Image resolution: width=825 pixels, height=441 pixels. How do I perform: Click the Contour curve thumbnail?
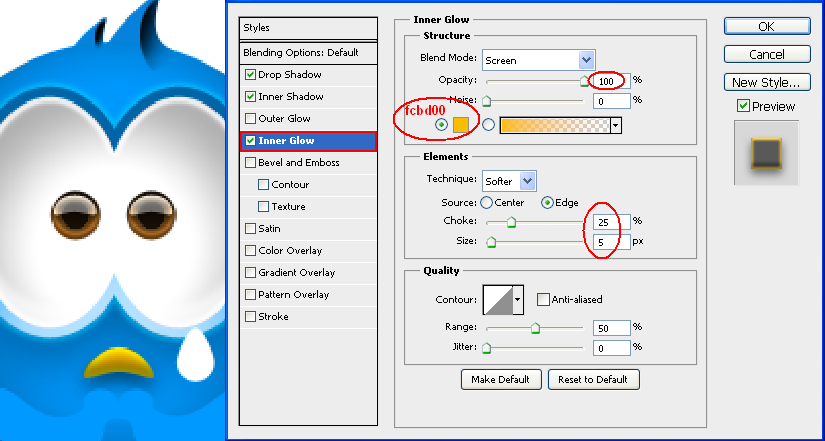(x=498, y=299)
